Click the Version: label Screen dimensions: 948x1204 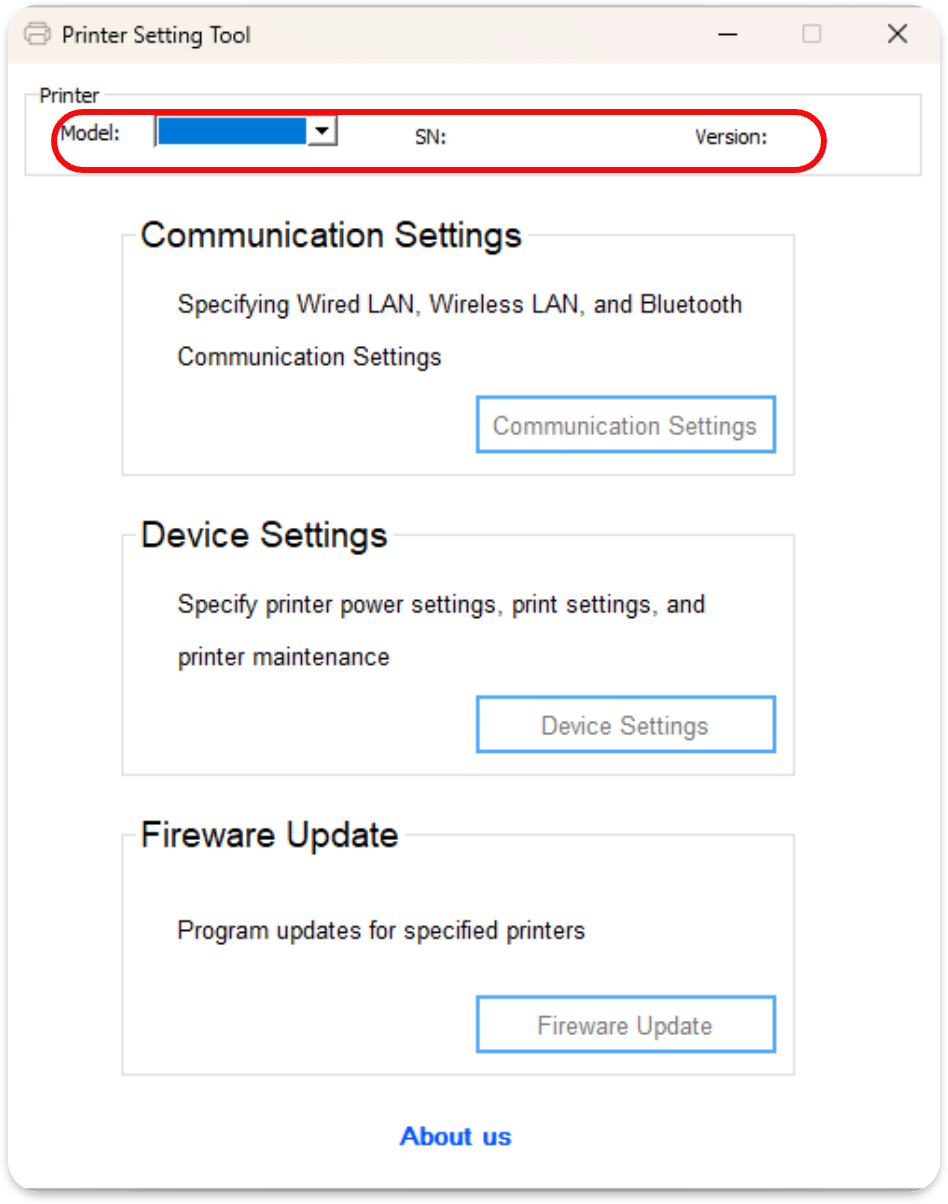pos(731,137)
